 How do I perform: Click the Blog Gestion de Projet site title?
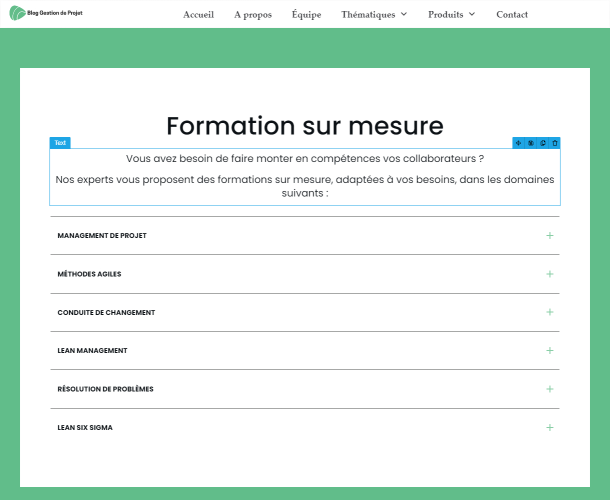pos(55,13)
